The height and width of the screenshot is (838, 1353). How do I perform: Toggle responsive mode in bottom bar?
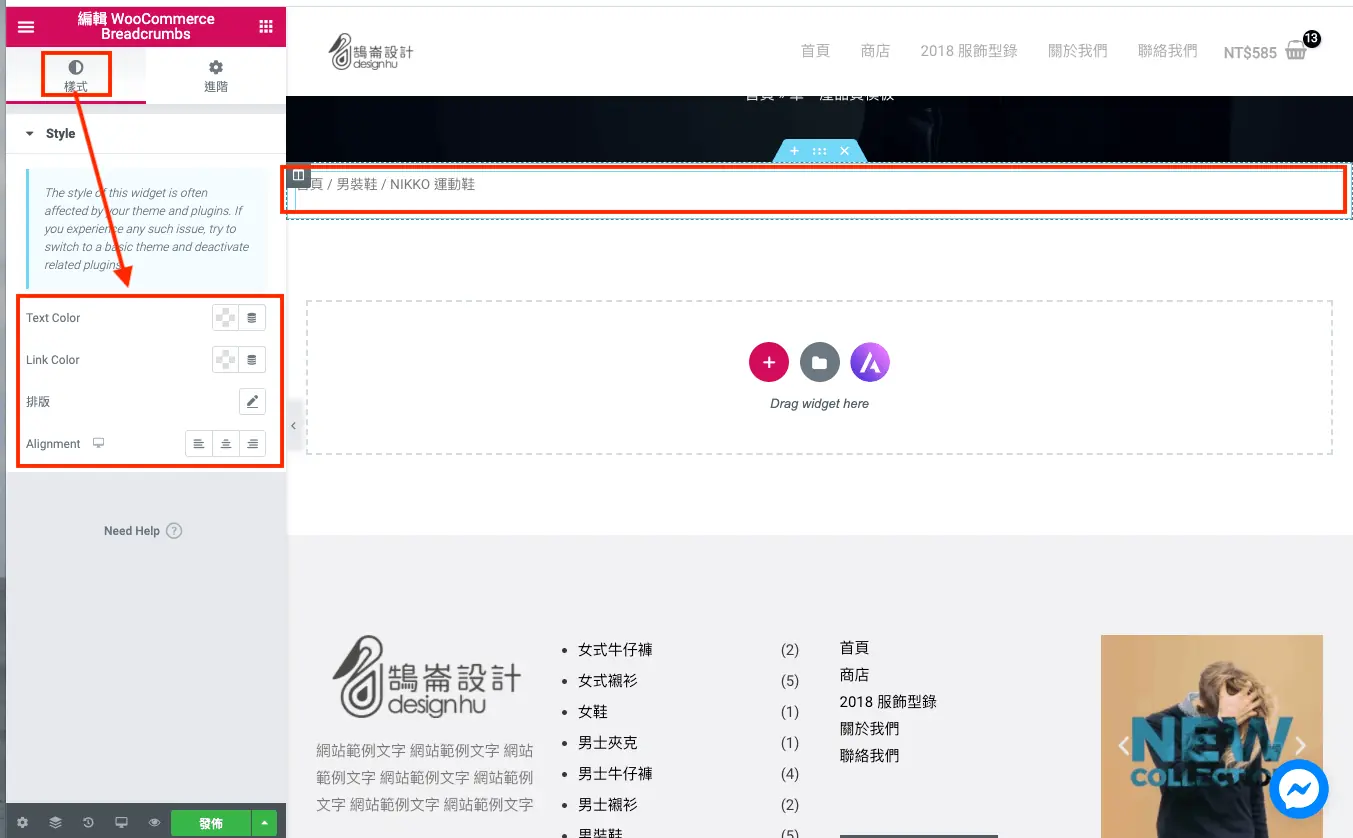tap(121, 823)
